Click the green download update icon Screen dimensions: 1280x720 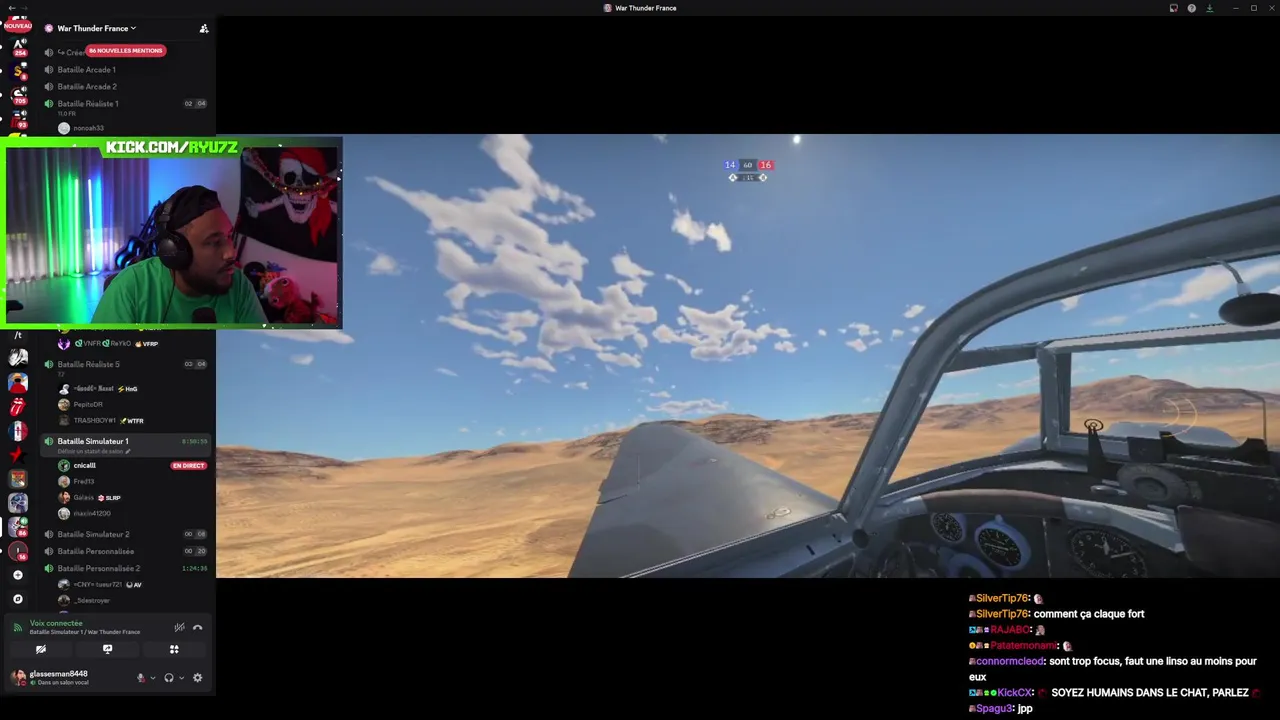click(1209, 8)
